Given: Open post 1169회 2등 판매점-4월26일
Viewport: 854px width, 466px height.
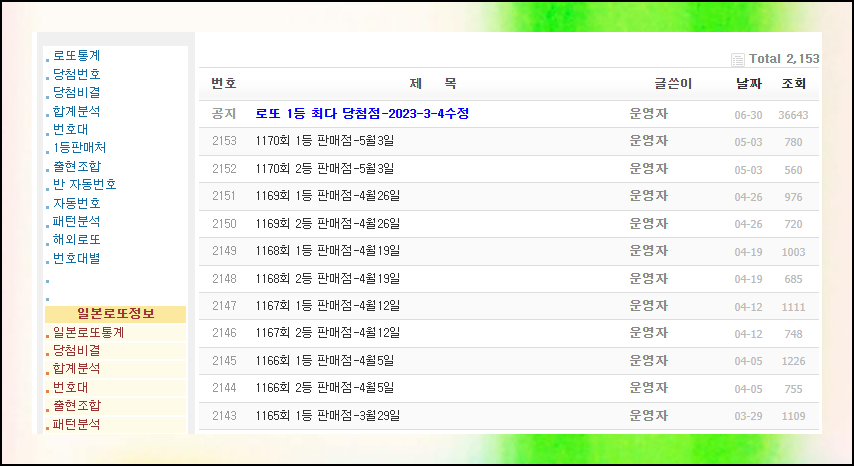Looking at the screenshot, I should 327,224.
